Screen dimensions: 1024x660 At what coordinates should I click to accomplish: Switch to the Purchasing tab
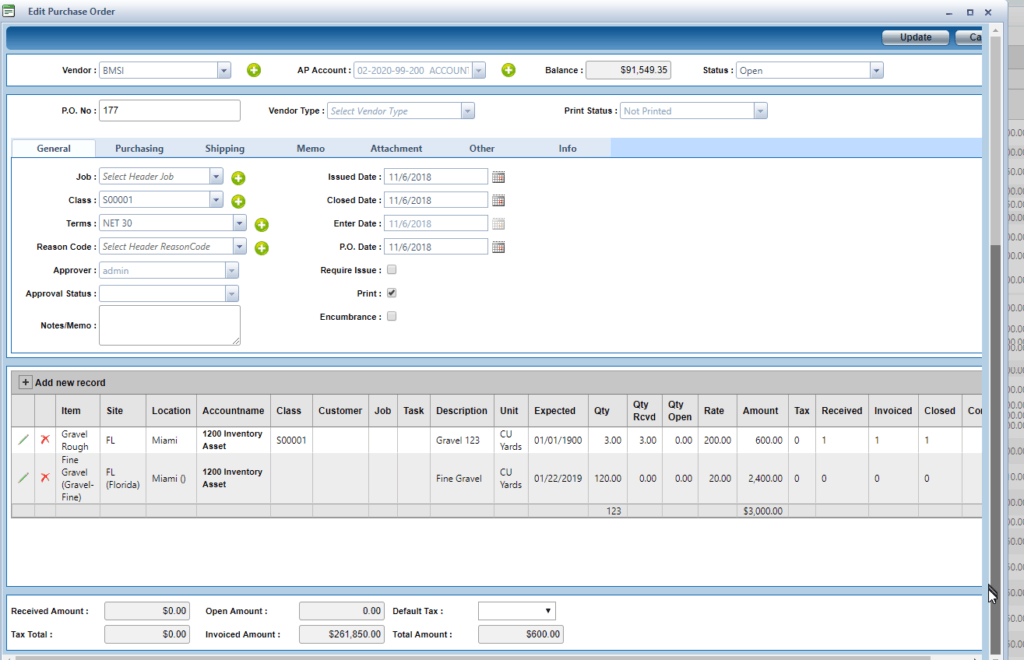[x=139, y=148]
